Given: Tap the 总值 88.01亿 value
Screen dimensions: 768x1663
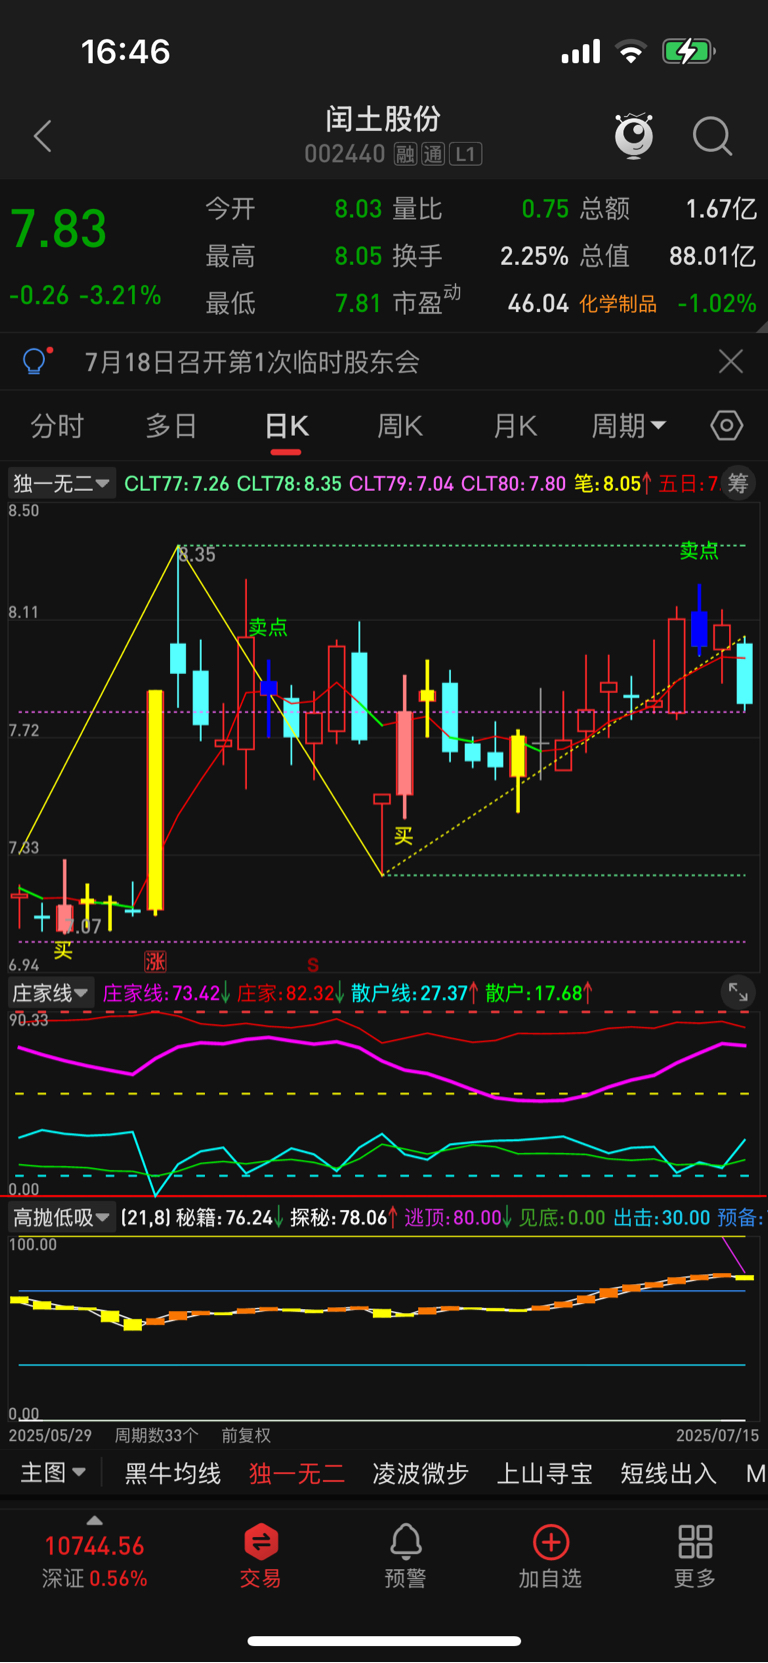Looking at the screenshot, I should coord(713,256).
